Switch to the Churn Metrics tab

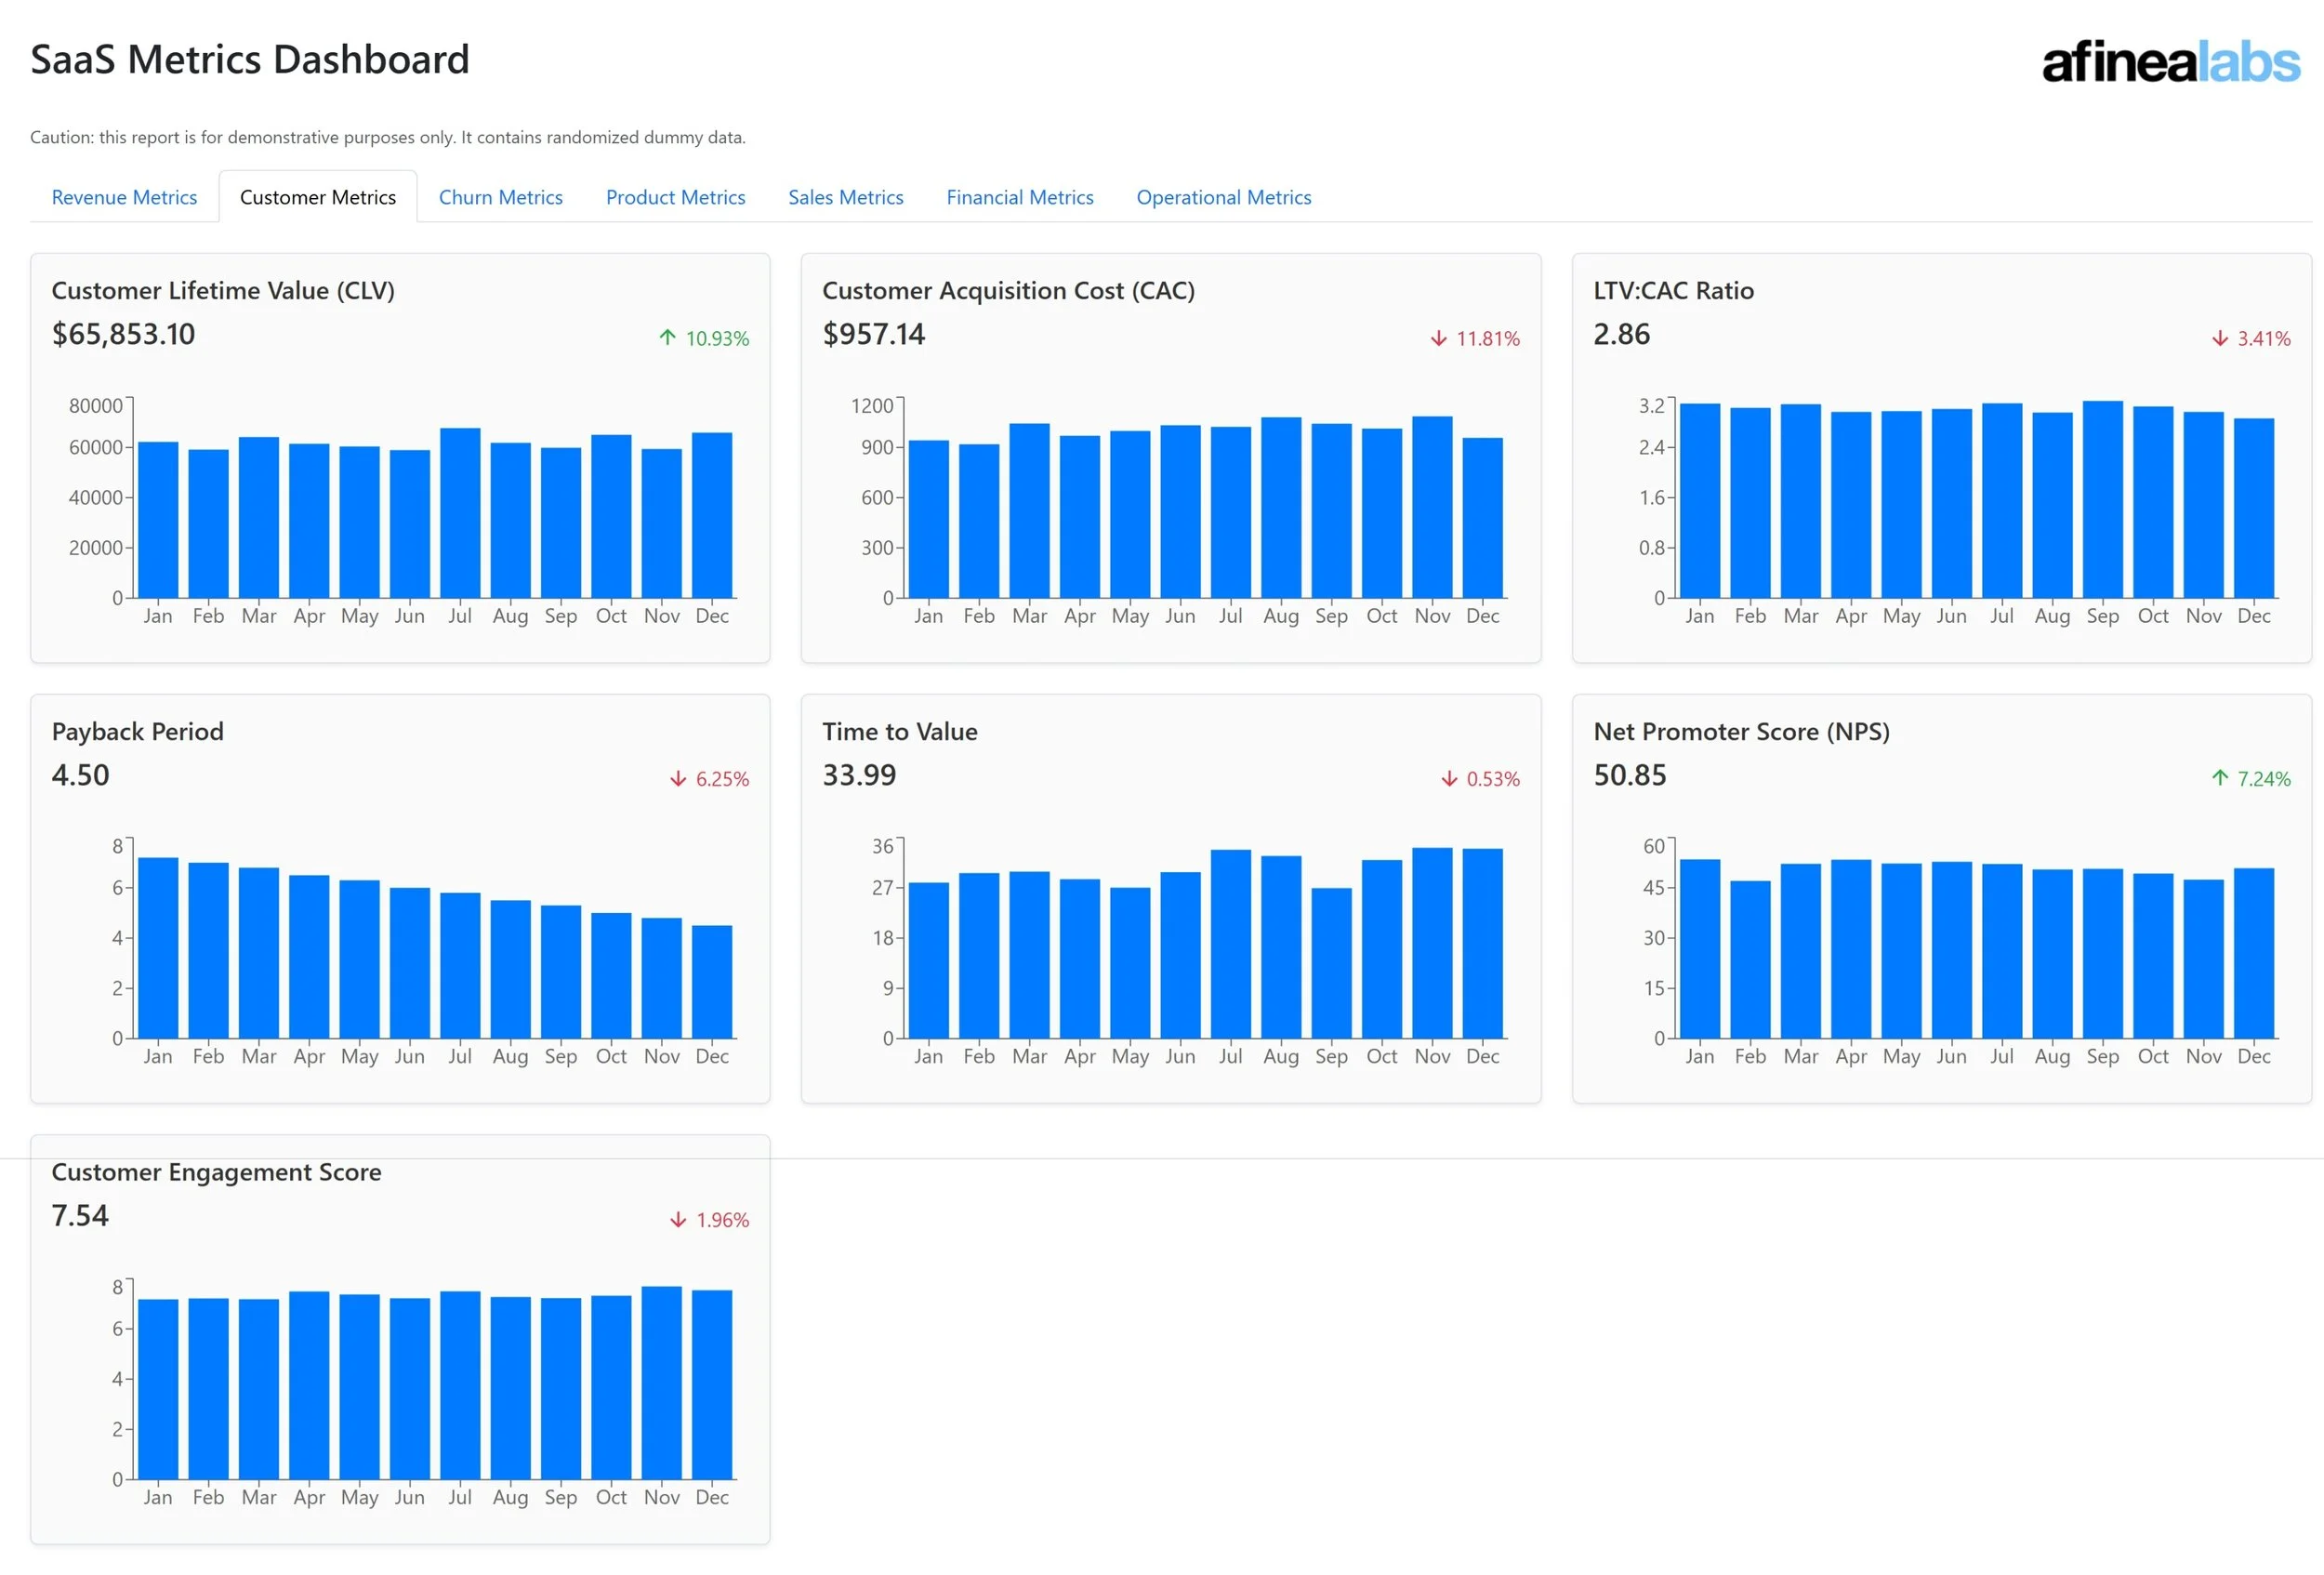[x=500, y=197]
